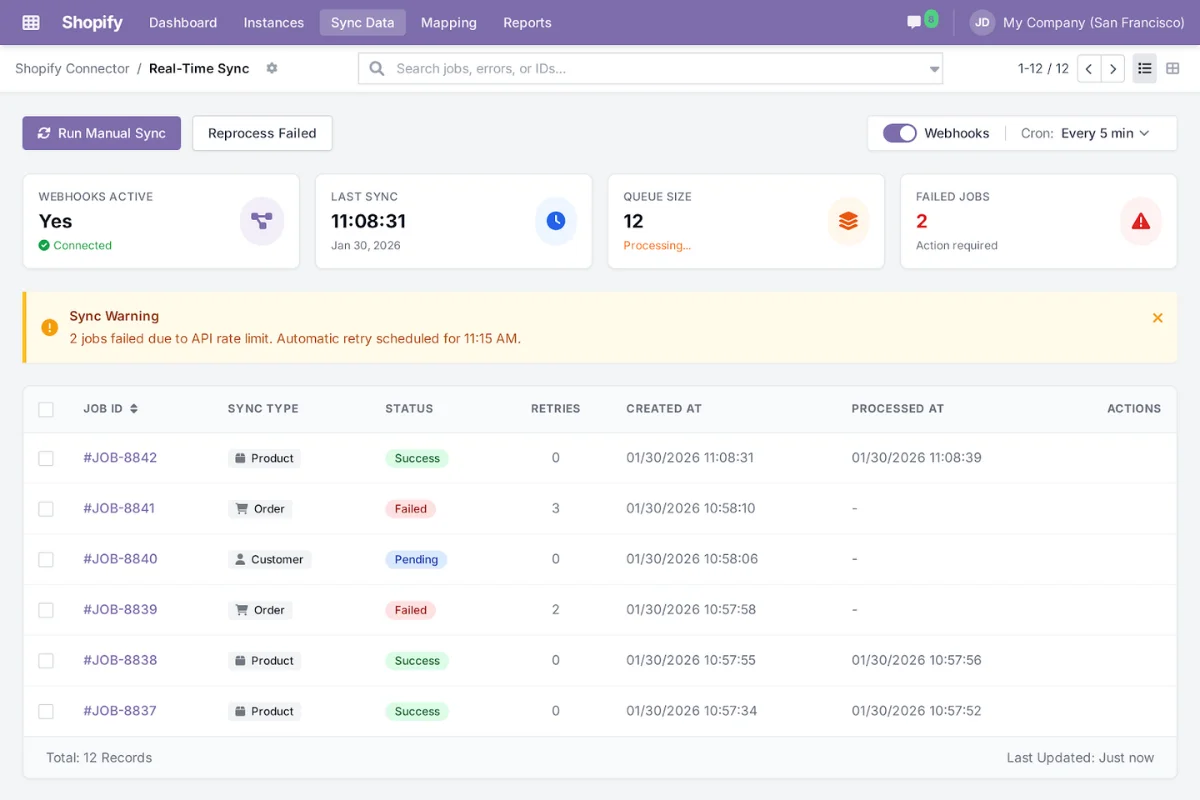Viewport: 1200px width, 800px height.
Task: Go to previous page arrow
Action: [x=1089, y=68]
